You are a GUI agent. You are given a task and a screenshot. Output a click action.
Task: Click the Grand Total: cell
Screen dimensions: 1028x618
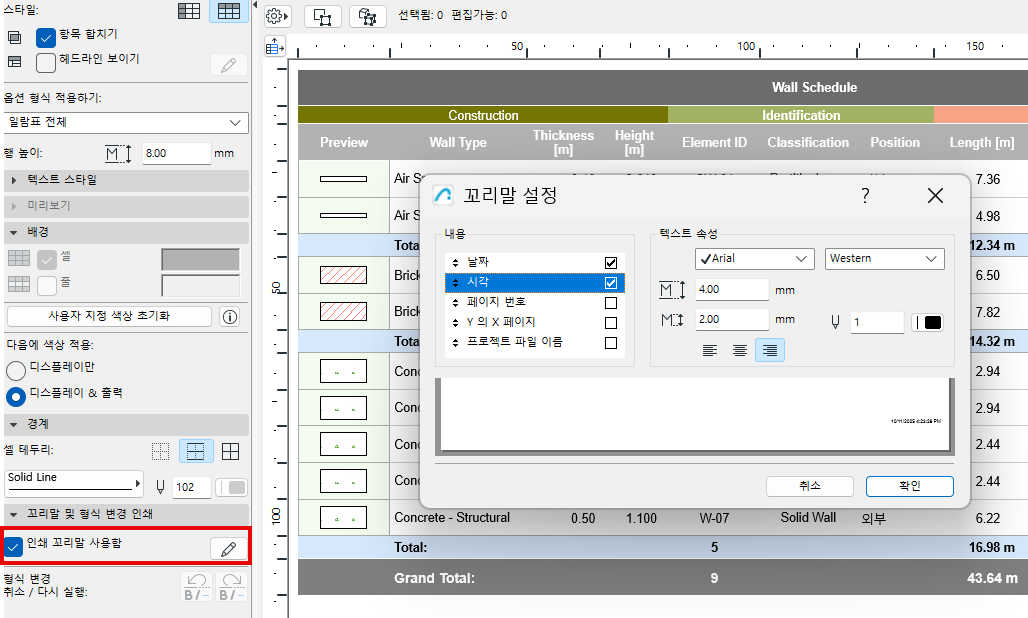(x=434, y=578)
